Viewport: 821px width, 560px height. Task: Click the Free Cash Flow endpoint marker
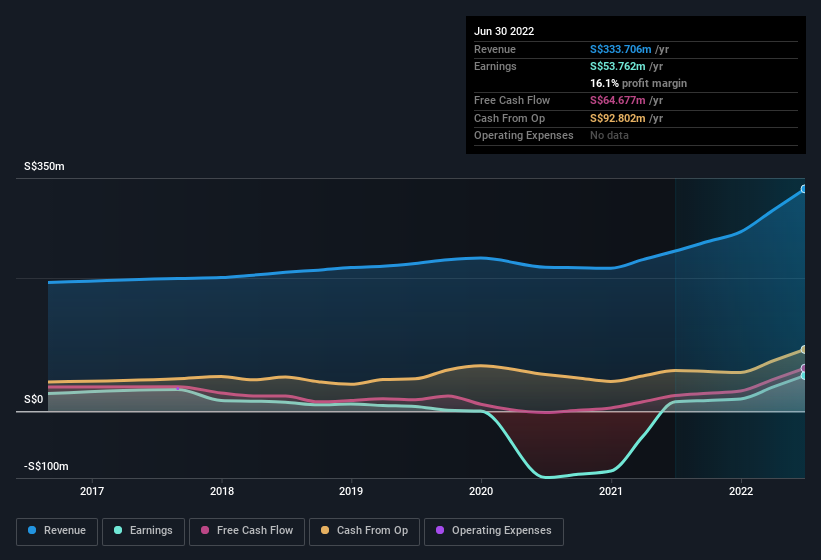pos(804,369)
